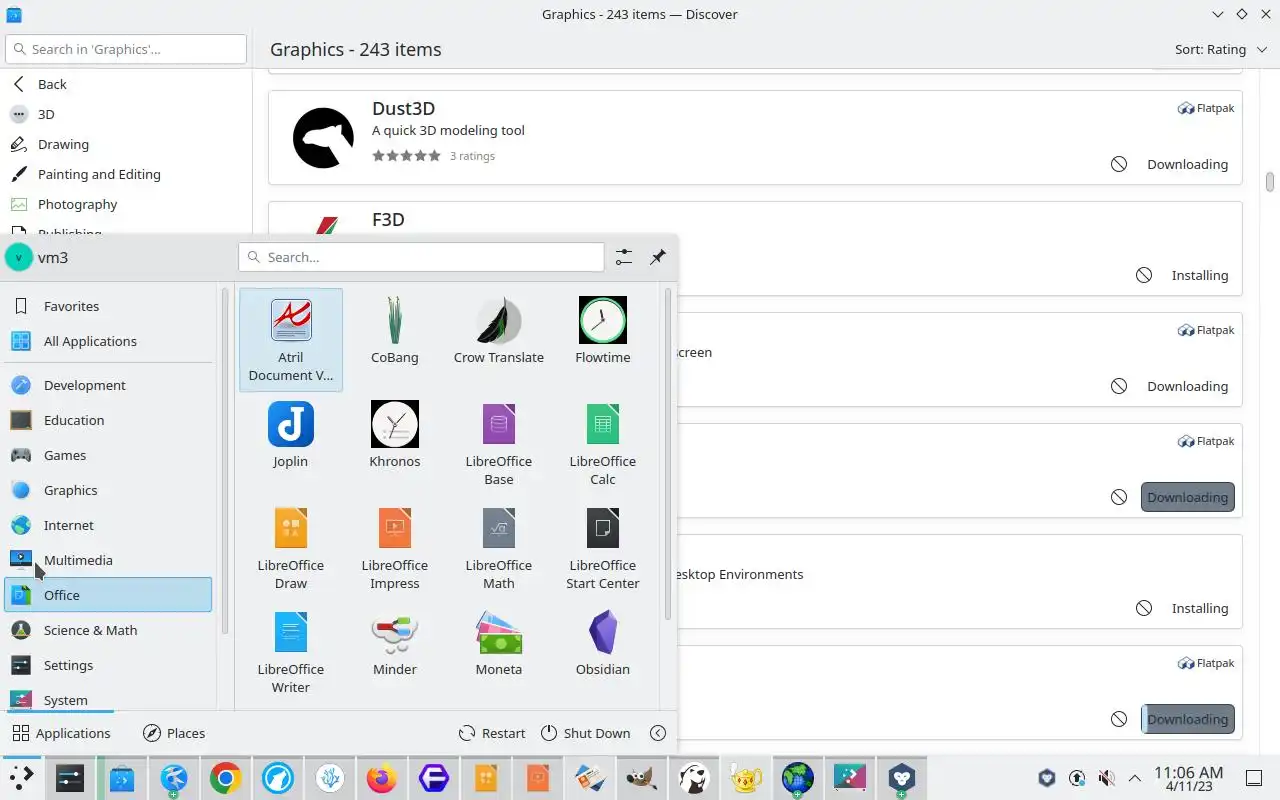Open the clock showing 11:06 AM
The width and height of the screenshot is (1280, 800).
[1188, 778]
